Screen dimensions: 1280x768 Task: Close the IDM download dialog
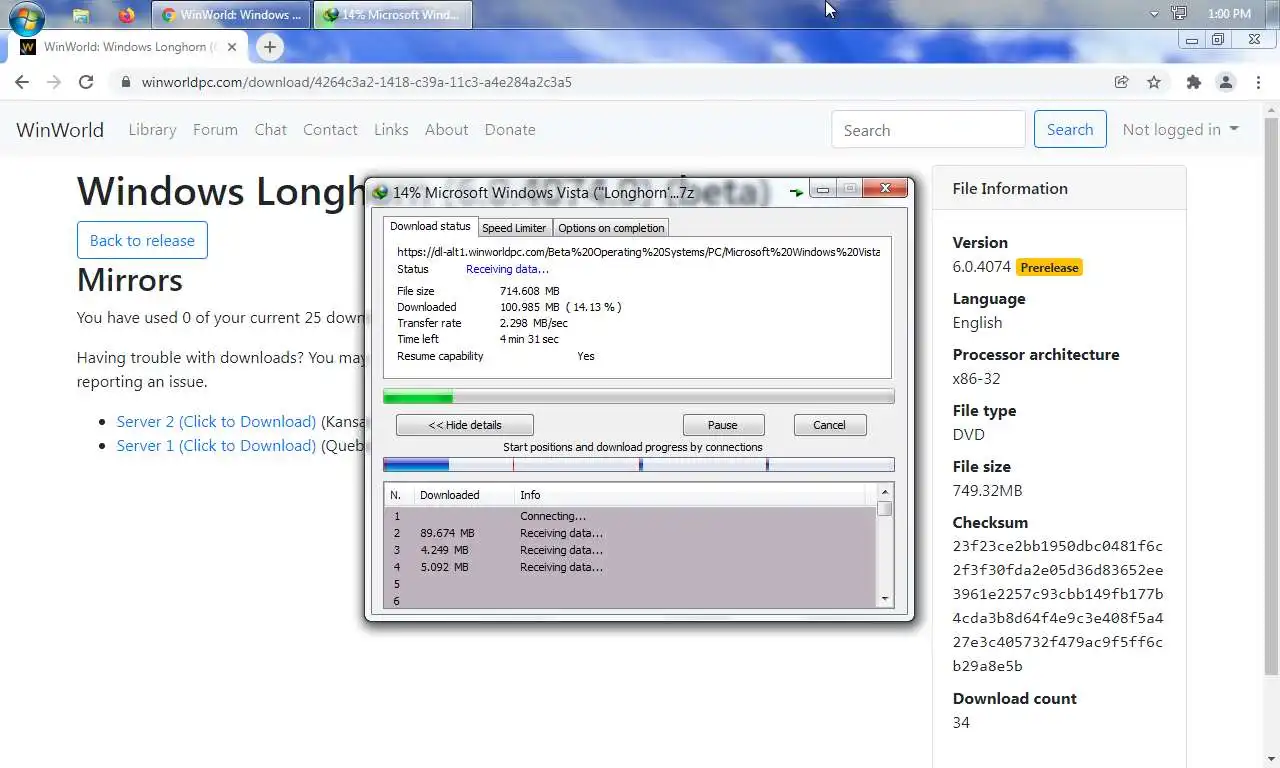point(884,189)
